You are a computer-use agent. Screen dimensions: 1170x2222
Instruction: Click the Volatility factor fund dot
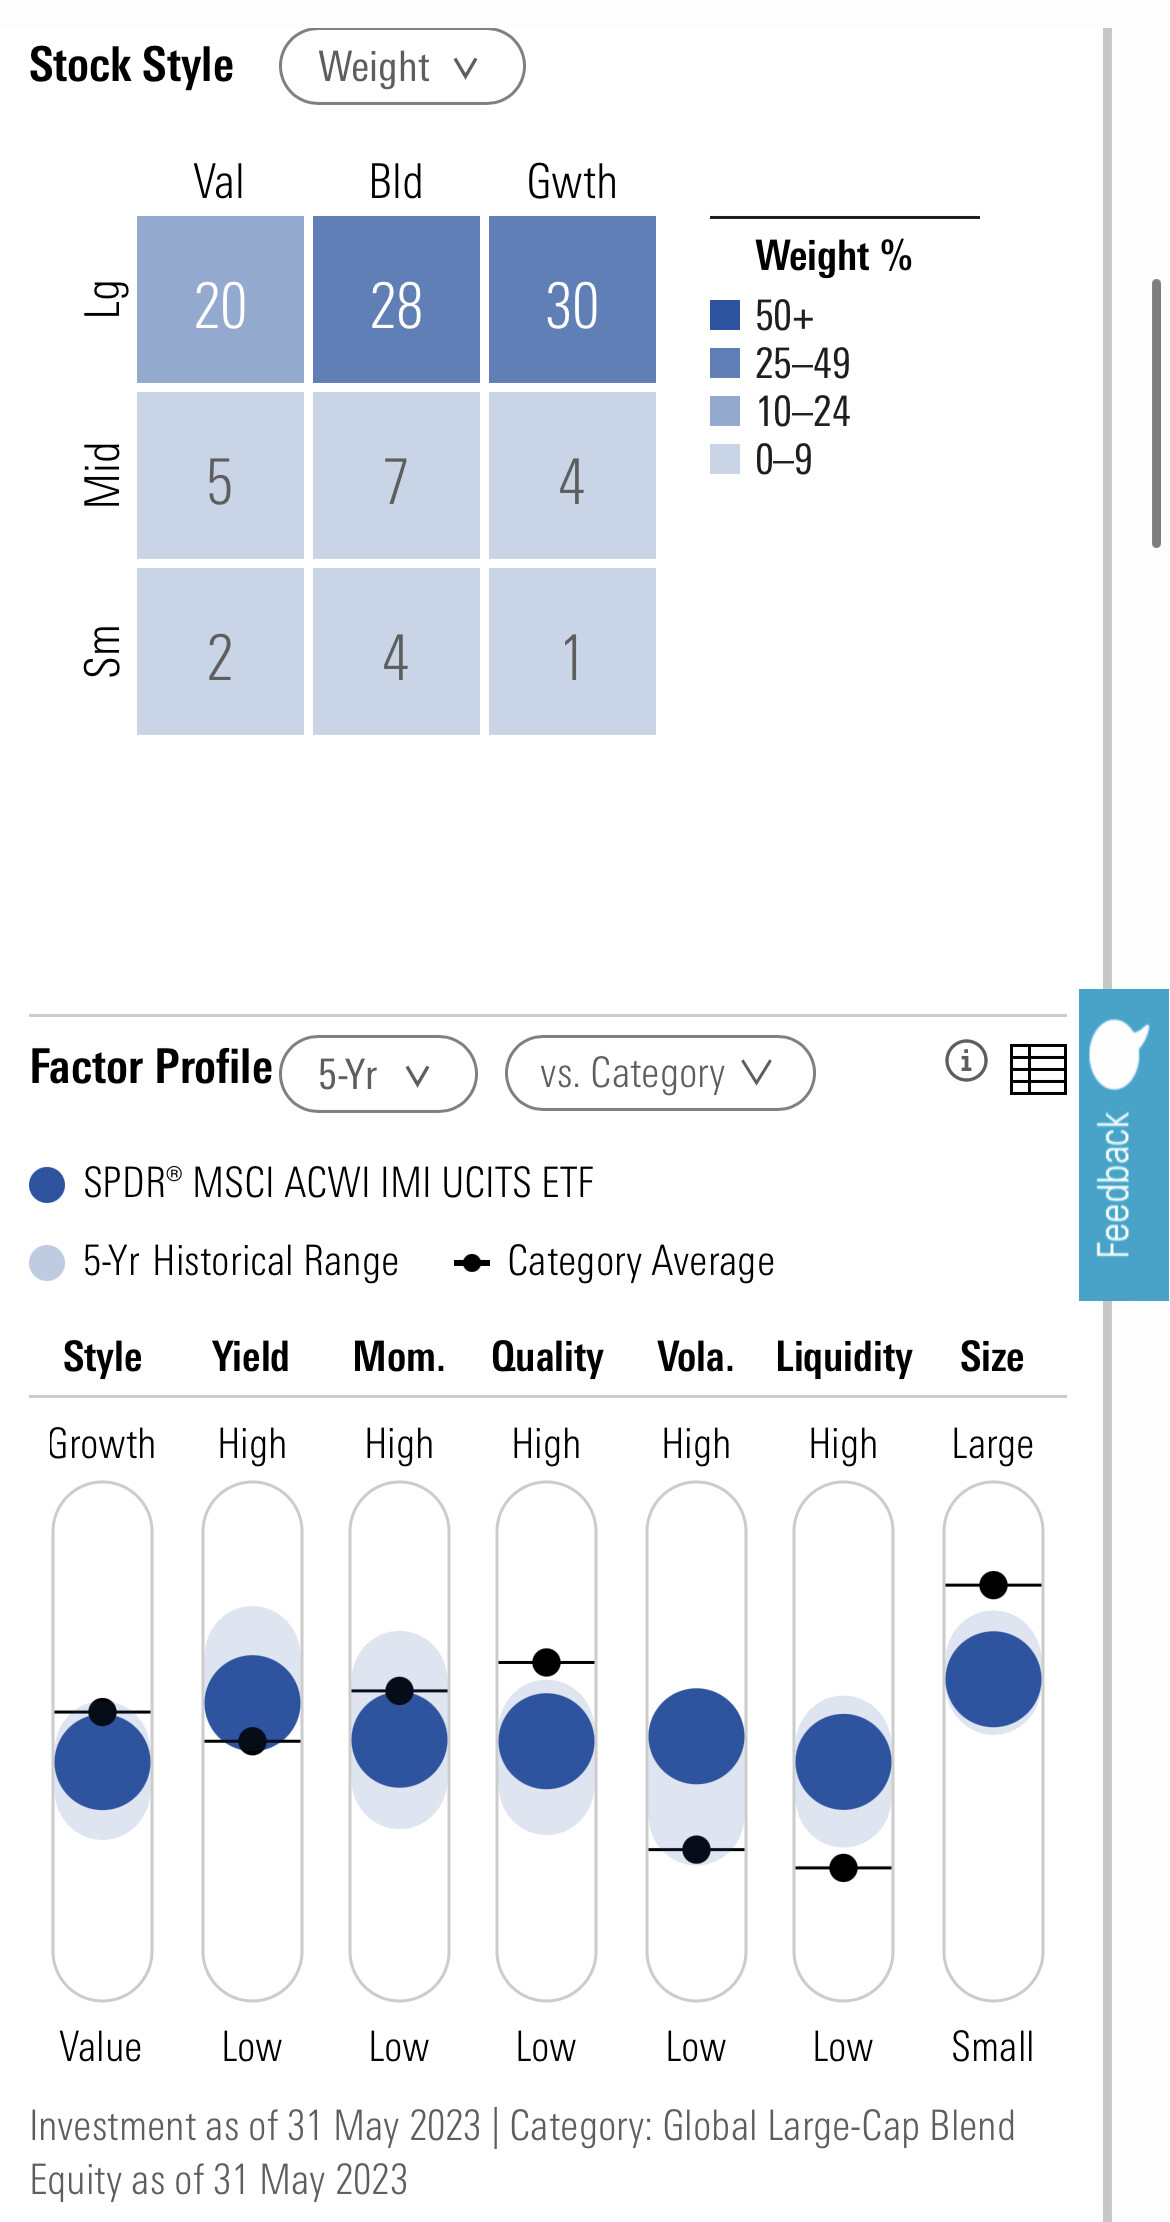point(696,1736)
